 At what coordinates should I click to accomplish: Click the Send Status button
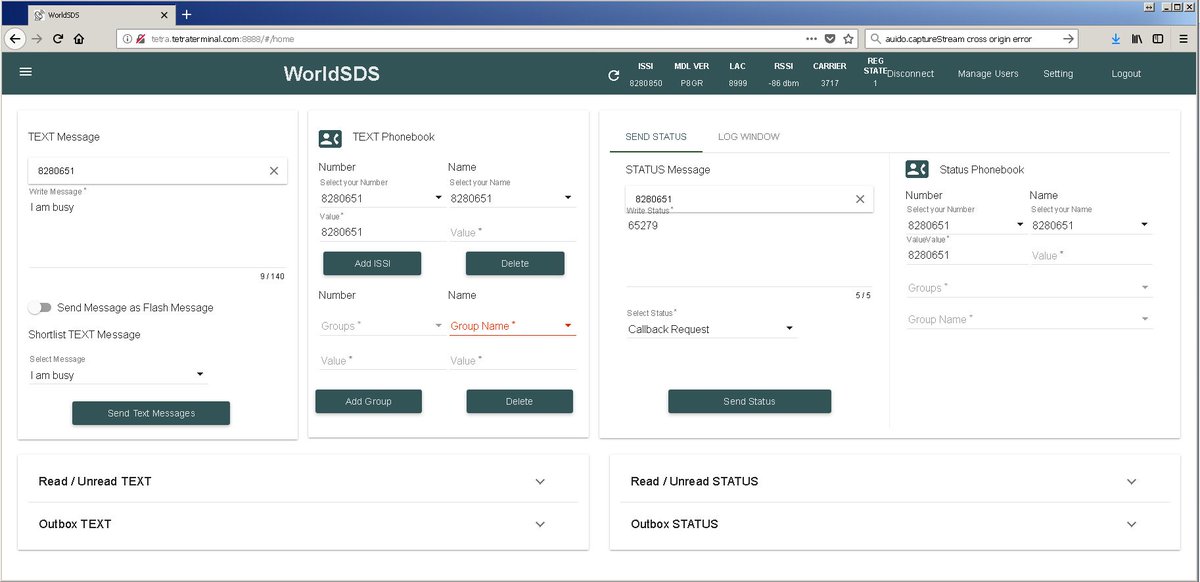tap(749, 401)
